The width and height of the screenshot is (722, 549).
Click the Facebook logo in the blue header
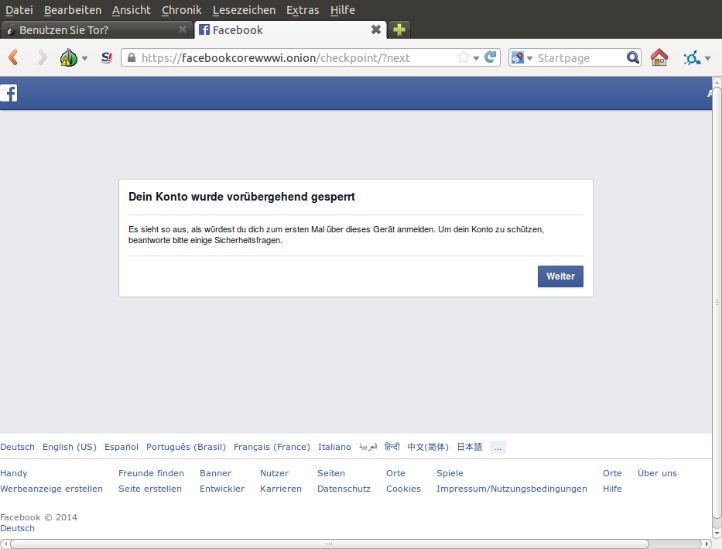8,93
